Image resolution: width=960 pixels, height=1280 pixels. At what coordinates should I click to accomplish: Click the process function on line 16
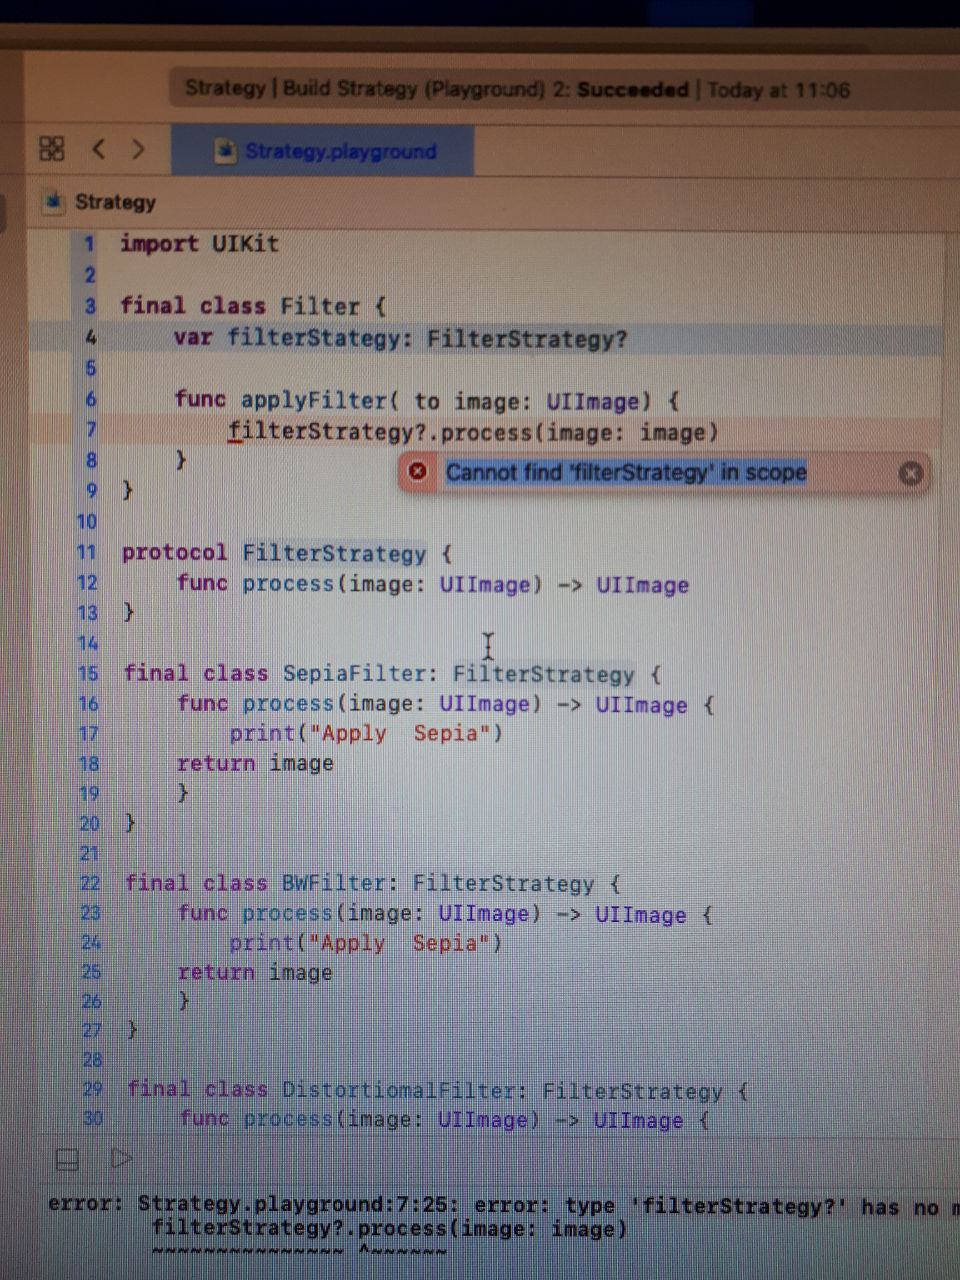pos(446,704)
